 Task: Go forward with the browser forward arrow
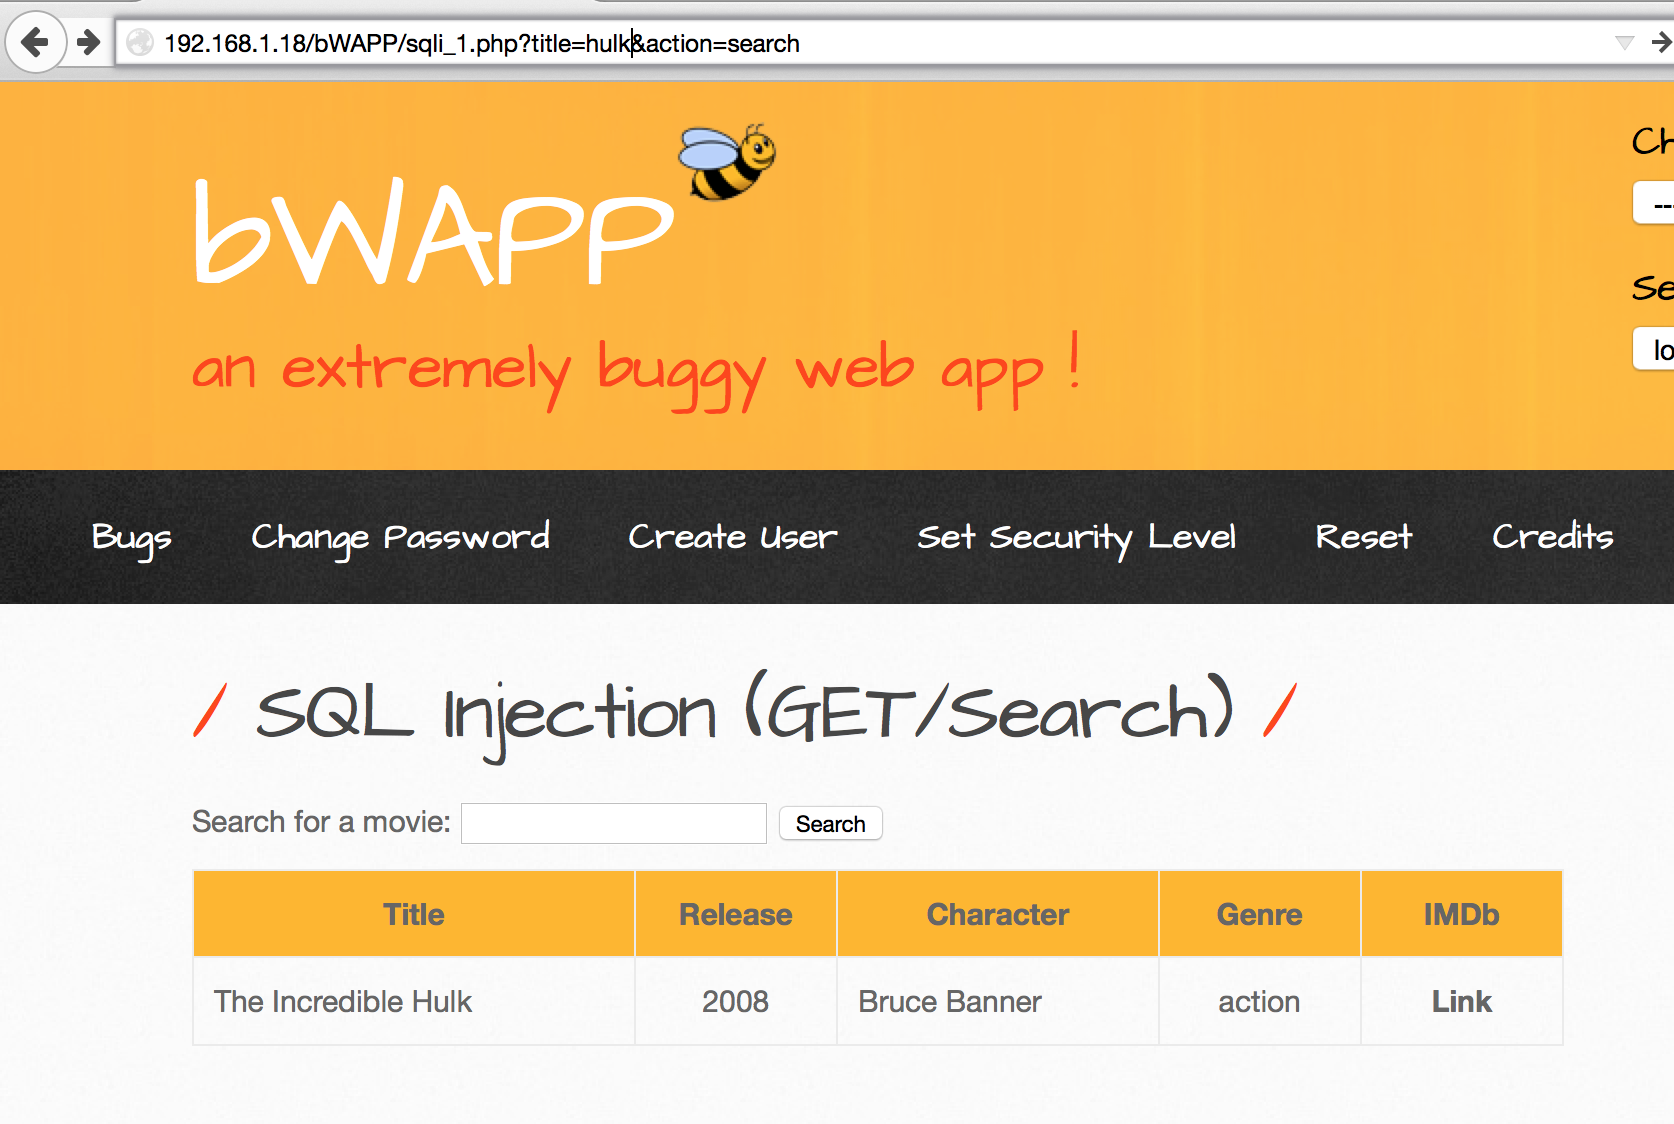pyautogui.click(x=89, y=42)
